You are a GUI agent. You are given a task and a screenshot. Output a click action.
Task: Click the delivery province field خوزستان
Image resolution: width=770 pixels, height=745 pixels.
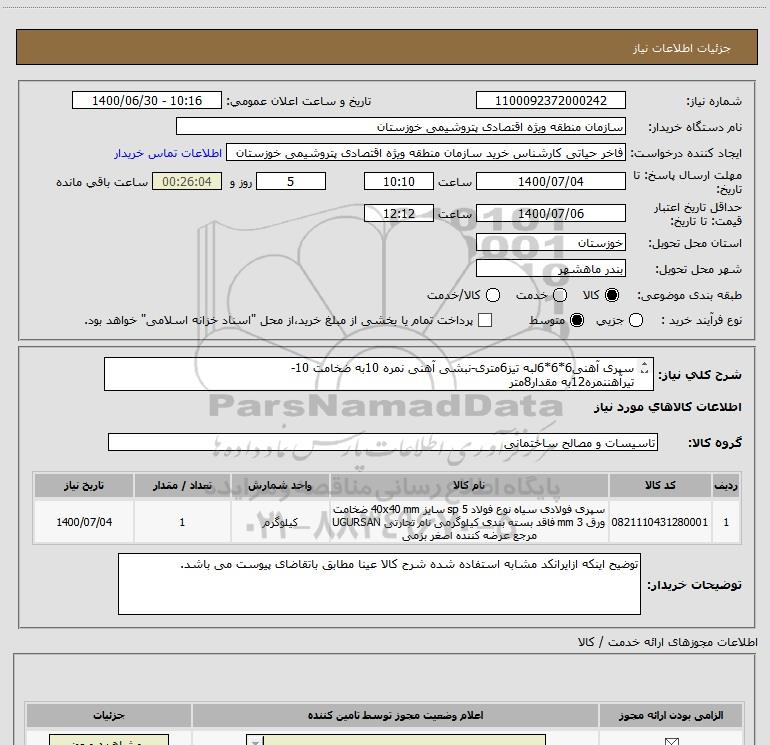[550, 242]
